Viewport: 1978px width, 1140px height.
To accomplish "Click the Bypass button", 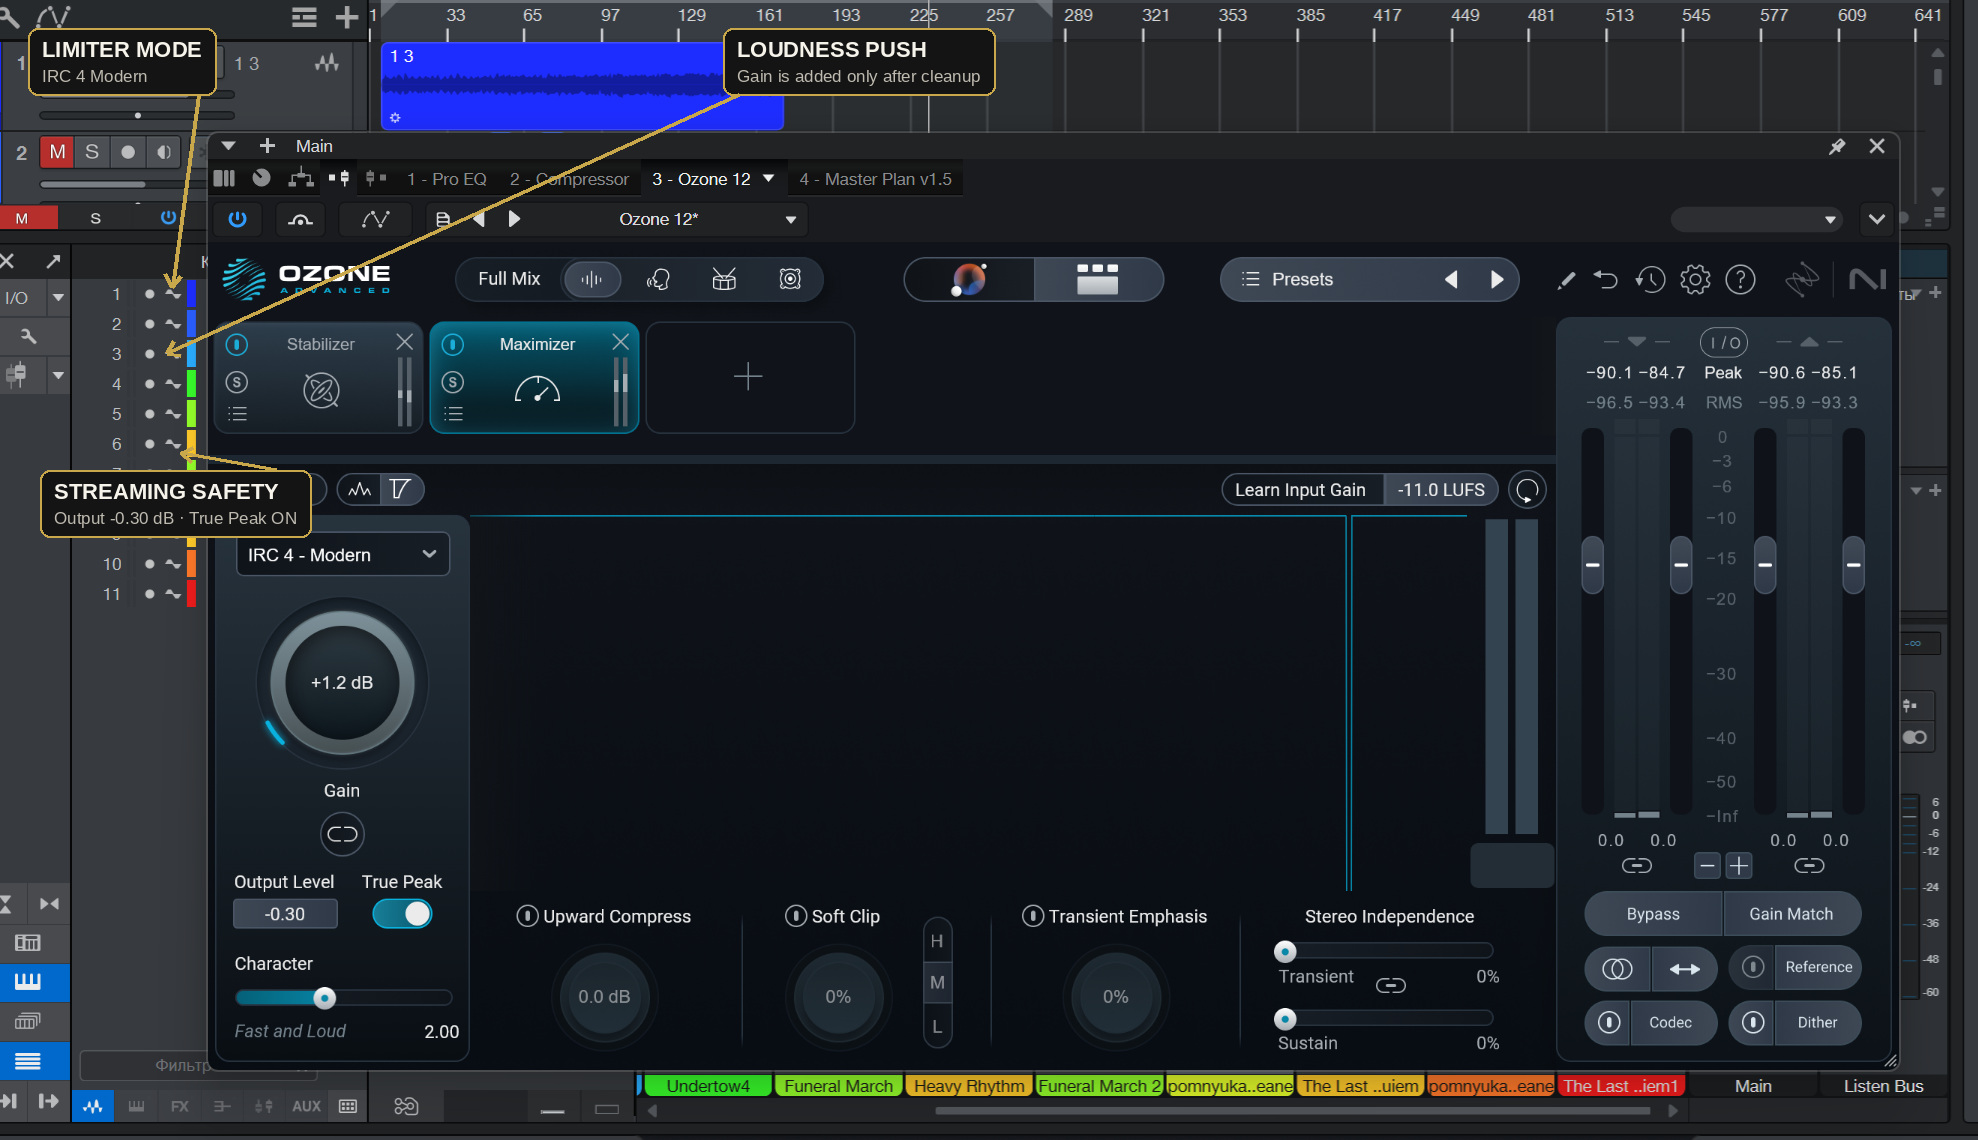I will pyautogui.click(x=1653, y=914).
